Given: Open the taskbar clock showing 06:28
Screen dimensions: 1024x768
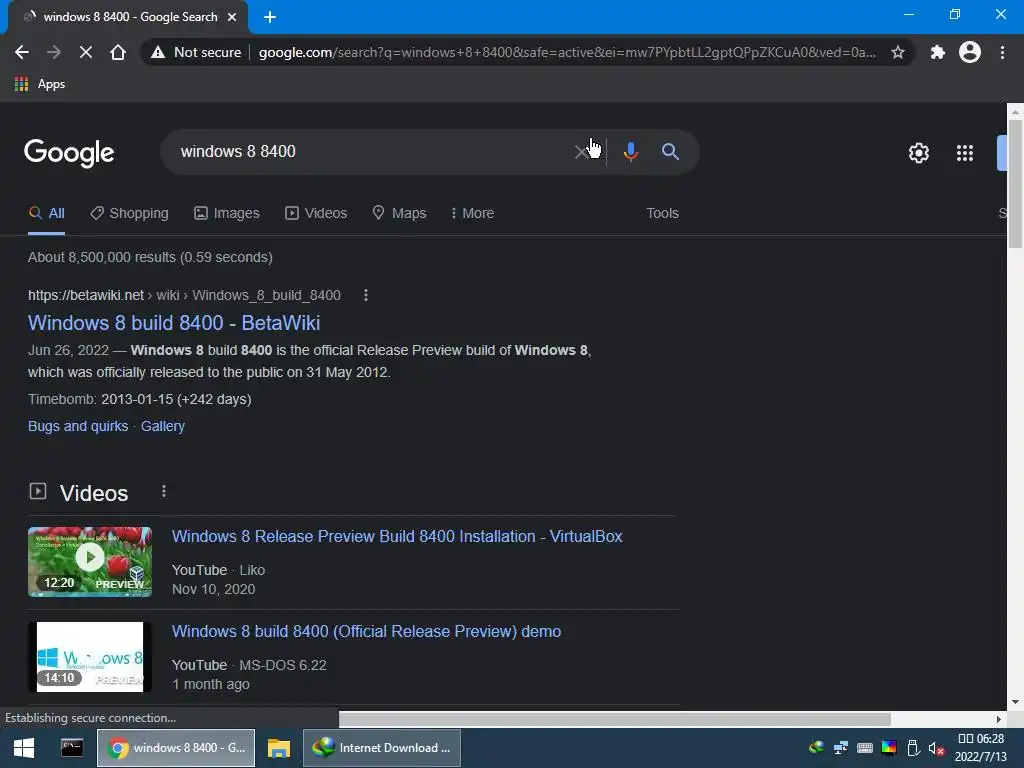Looking at the screenshot, I should 981,748.
